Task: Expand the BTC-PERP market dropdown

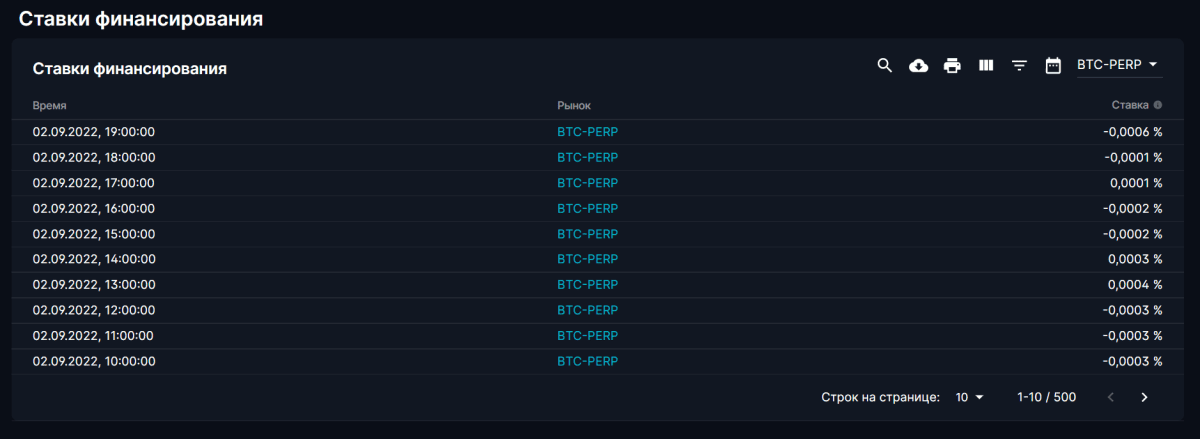Action: [x=1119, y=64]
